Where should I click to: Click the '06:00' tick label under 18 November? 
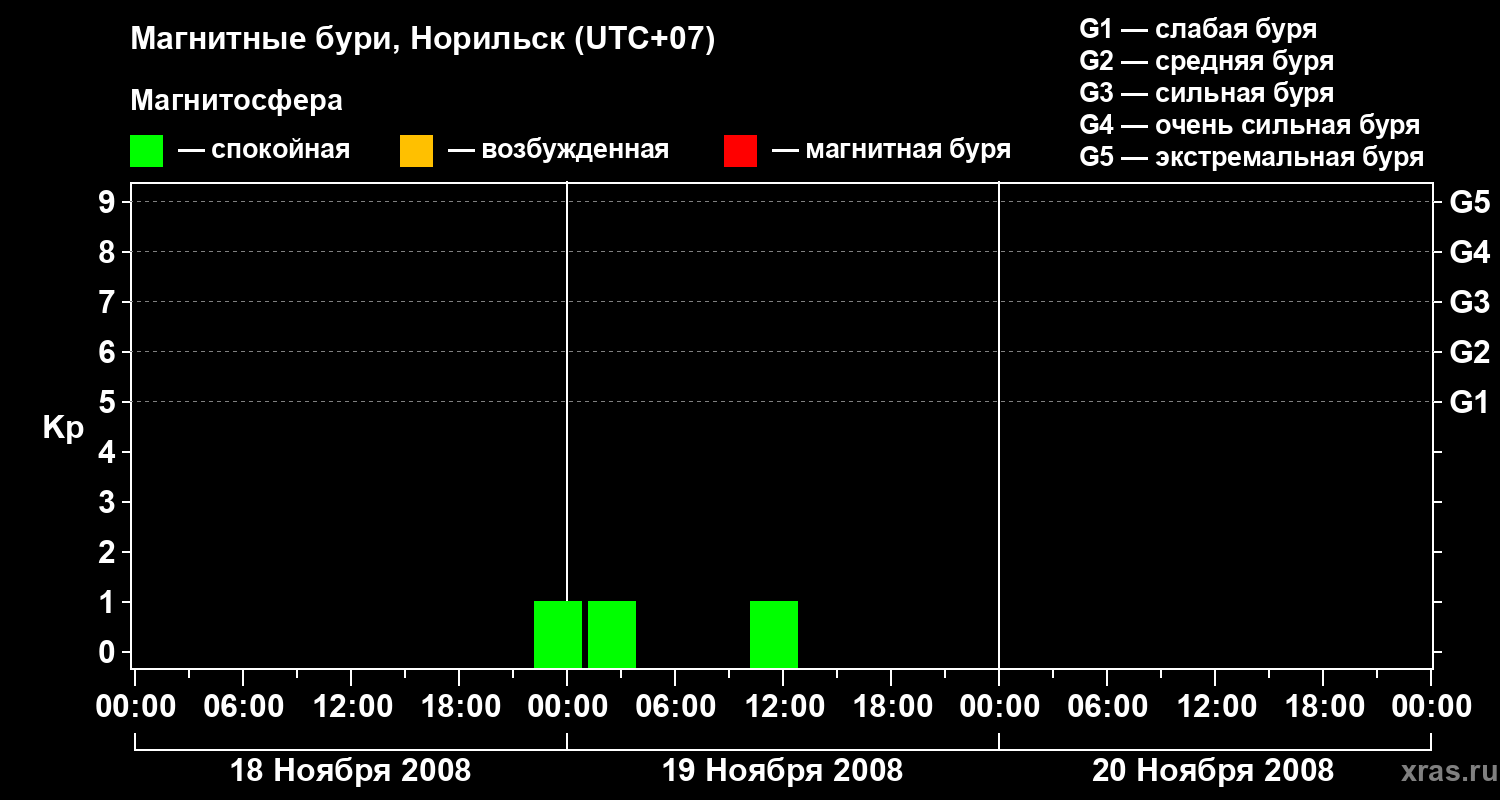[x=243, y=707]
